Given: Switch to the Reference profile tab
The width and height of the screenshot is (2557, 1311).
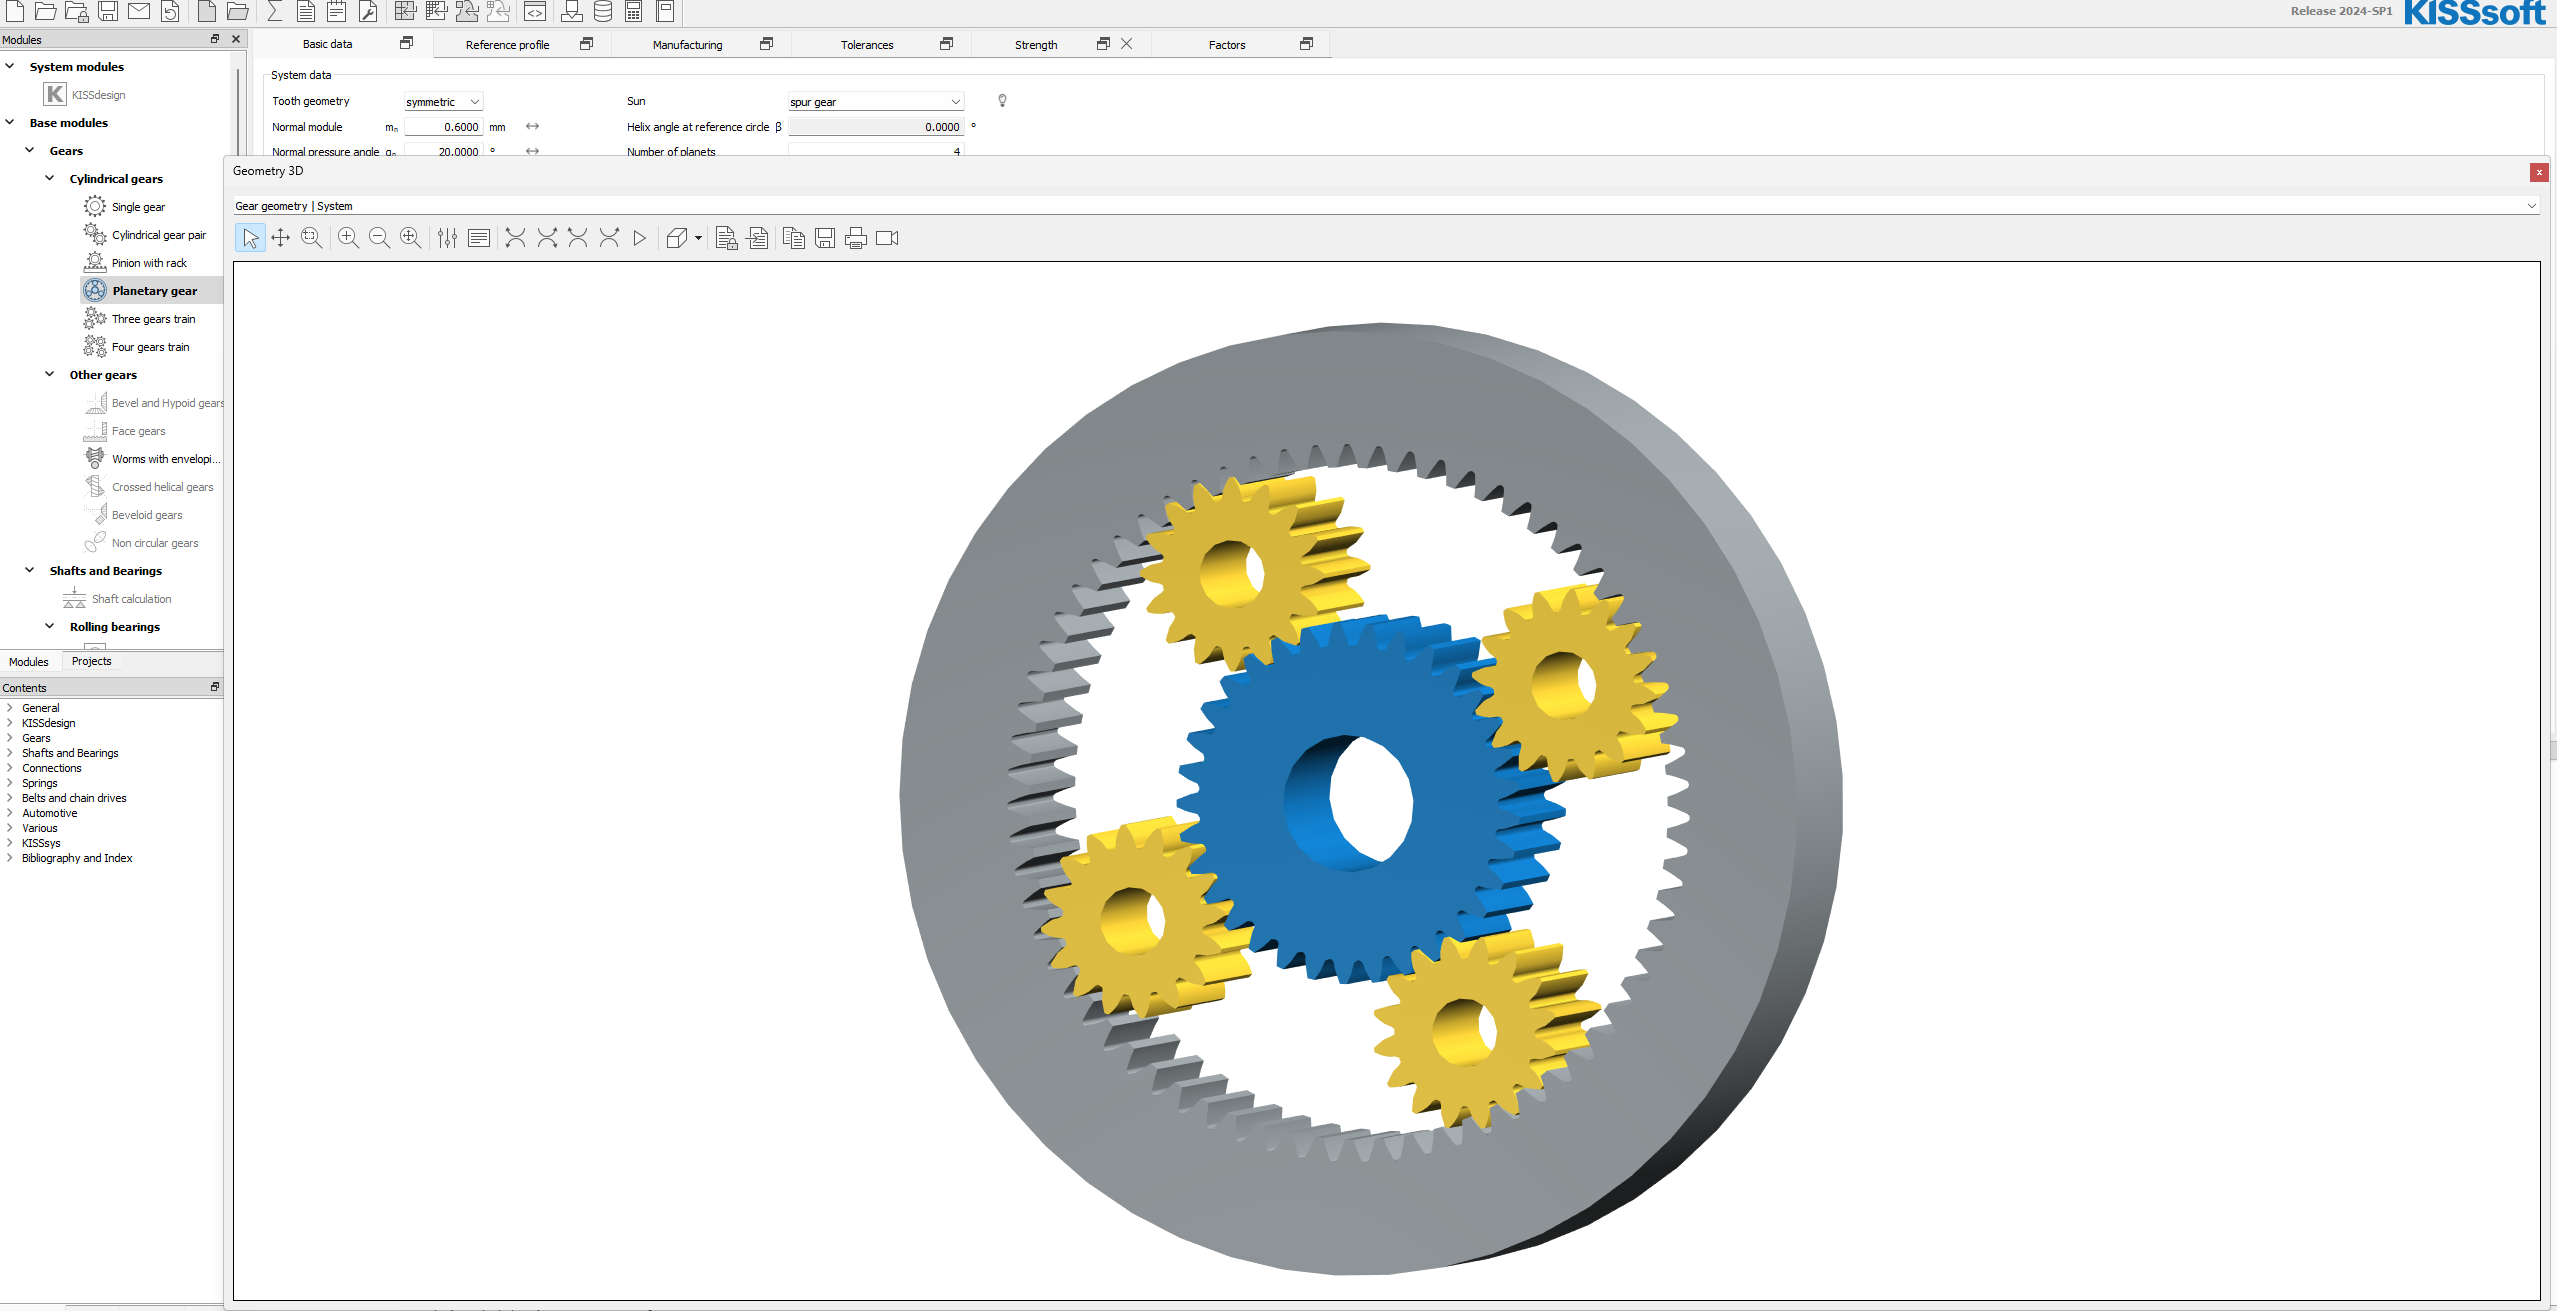Looking at the screenshot, I should point(507,45).
